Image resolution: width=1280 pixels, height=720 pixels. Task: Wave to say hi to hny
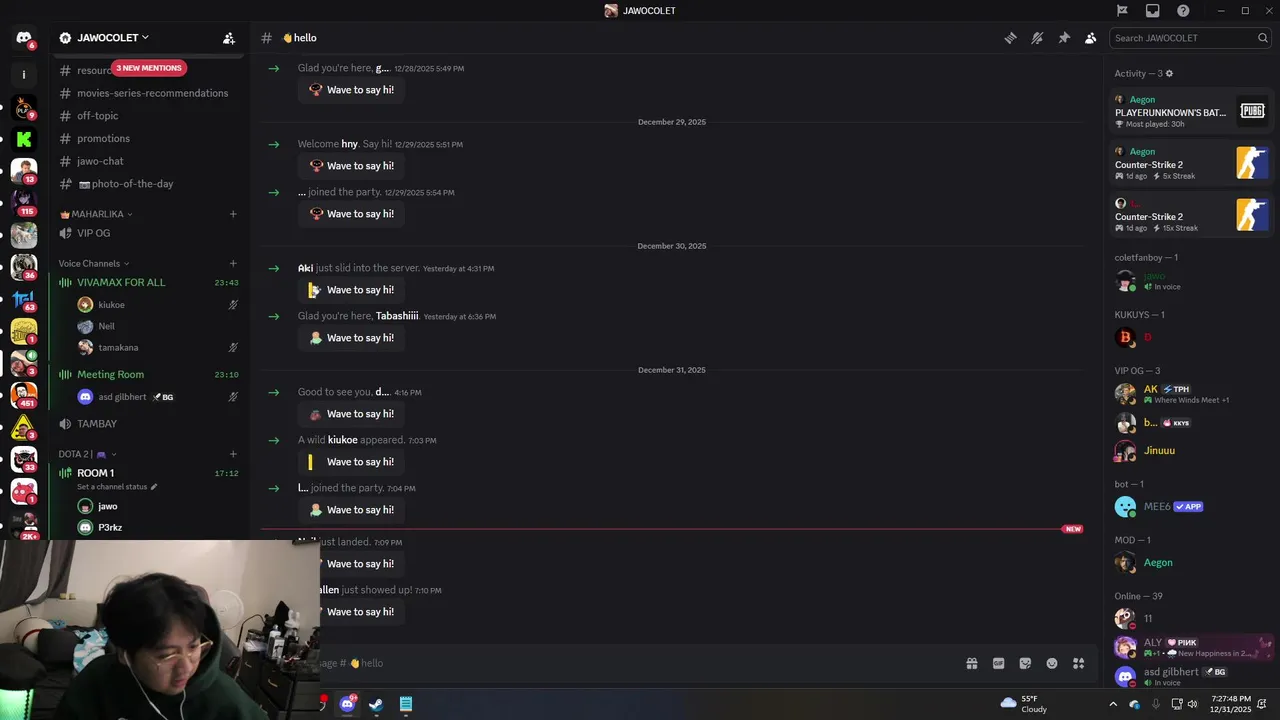tap(351, 166)
